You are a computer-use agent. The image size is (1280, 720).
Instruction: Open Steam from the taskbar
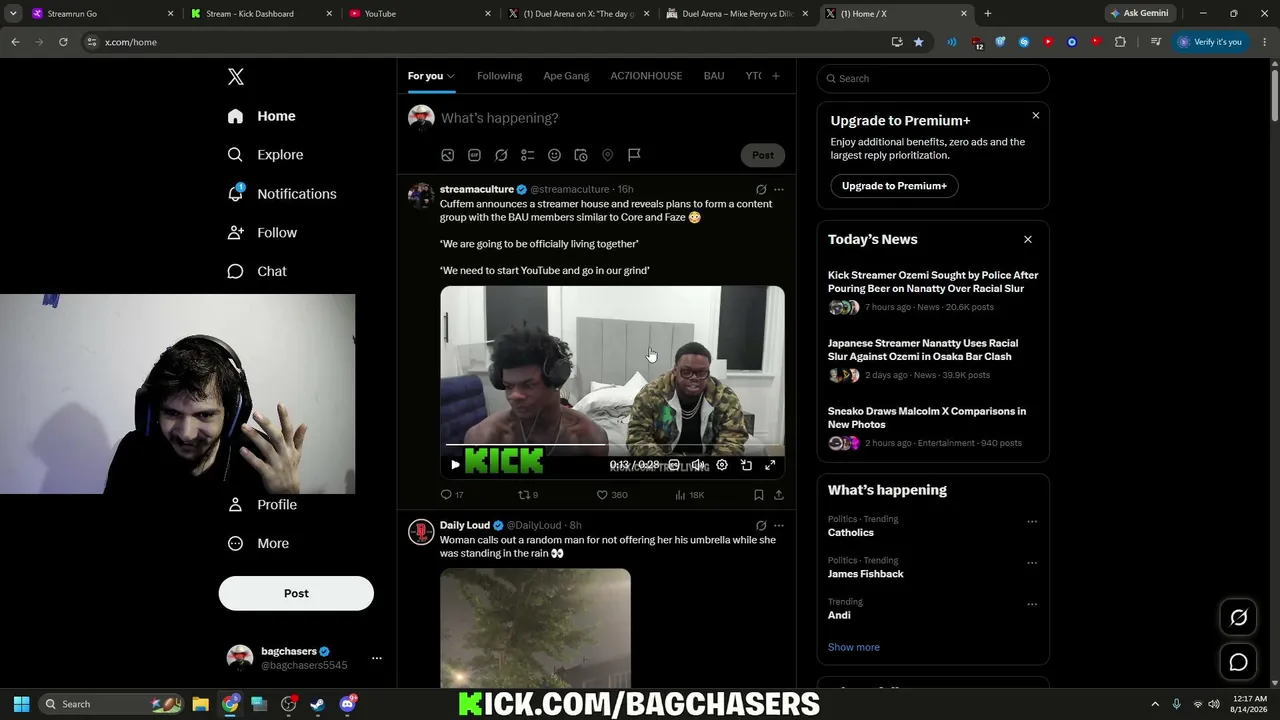(318, 704)
